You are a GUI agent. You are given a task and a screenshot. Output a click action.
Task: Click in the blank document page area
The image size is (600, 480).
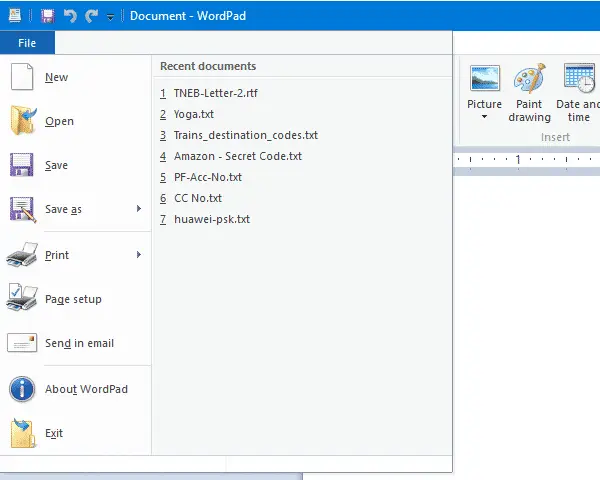tap(527, 325)
